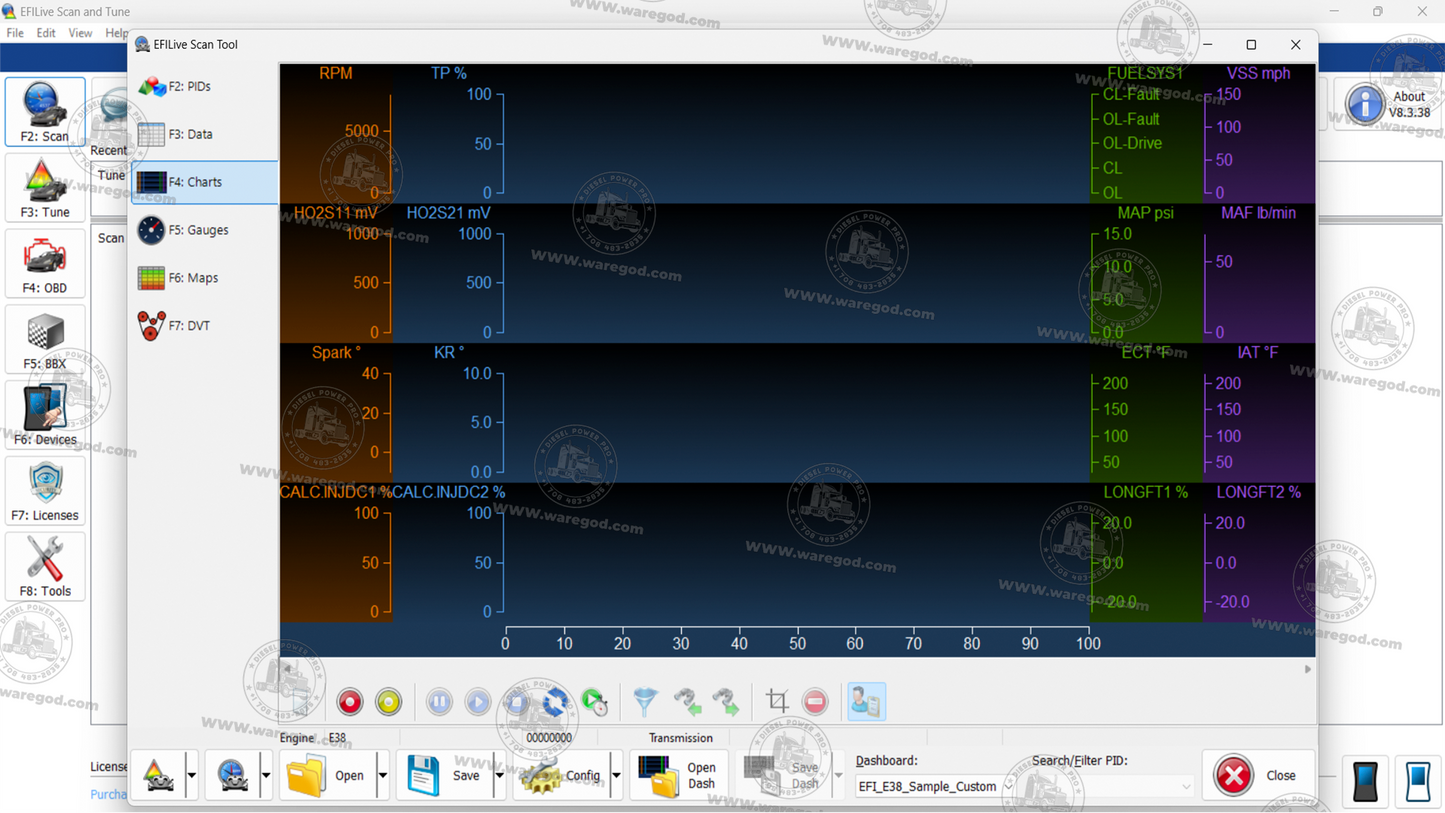1445x813 pixels.
Task: Expand the Save Dash dropdown arrow
Action: (x=838, y=775)
